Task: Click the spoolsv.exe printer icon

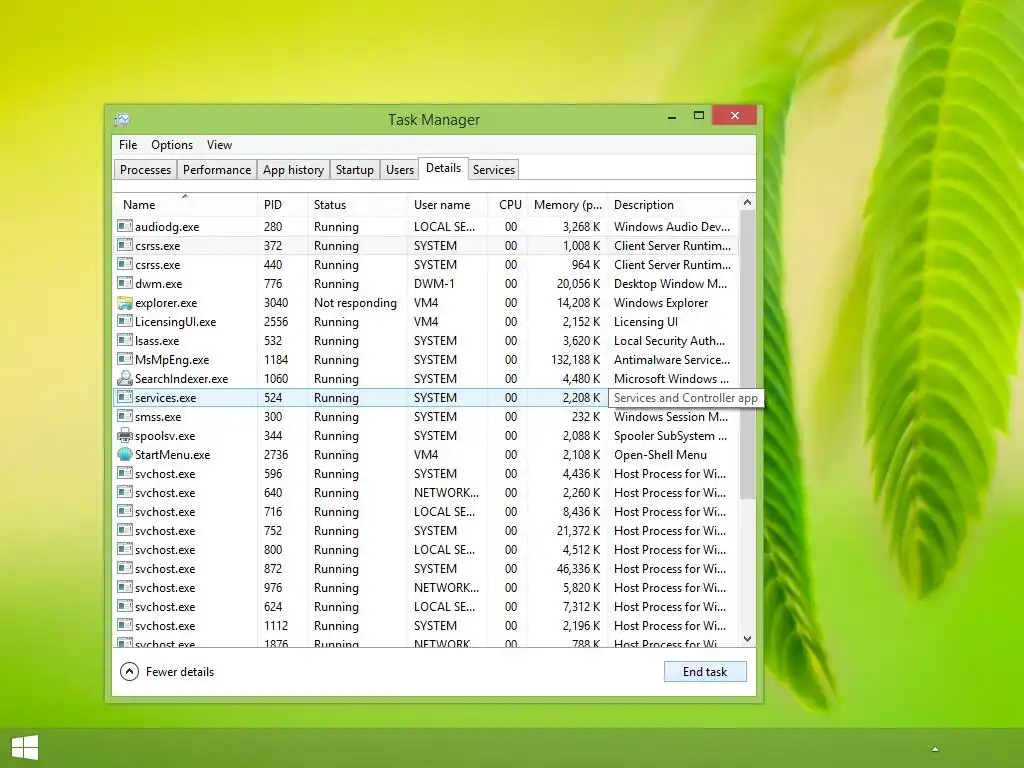Action: tap(125, 435)
